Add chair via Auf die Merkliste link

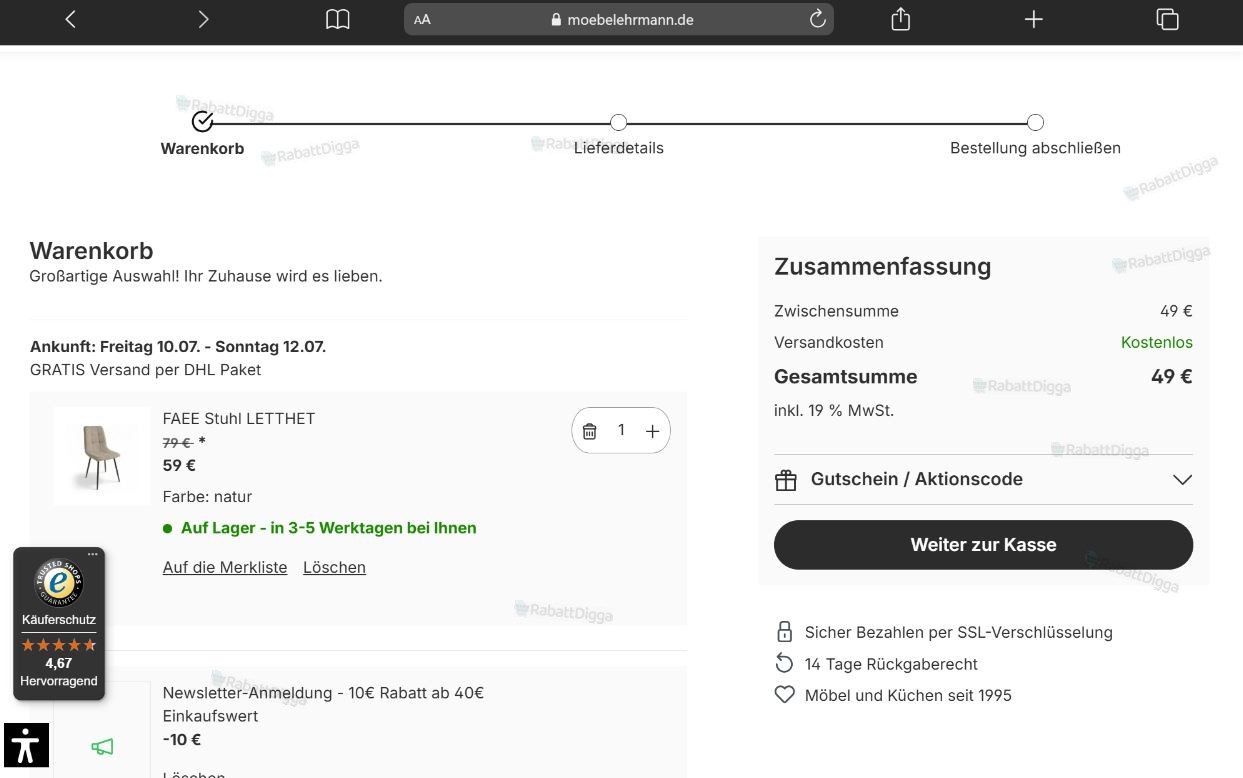225,567
